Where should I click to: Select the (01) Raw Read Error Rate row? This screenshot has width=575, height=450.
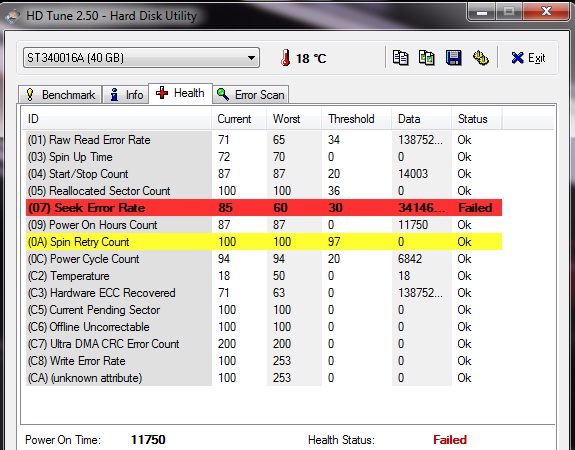[264, 140]
